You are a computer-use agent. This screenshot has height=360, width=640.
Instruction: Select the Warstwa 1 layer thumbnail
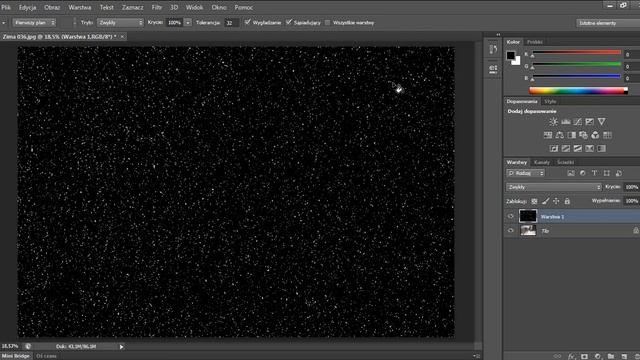(528, 216)
